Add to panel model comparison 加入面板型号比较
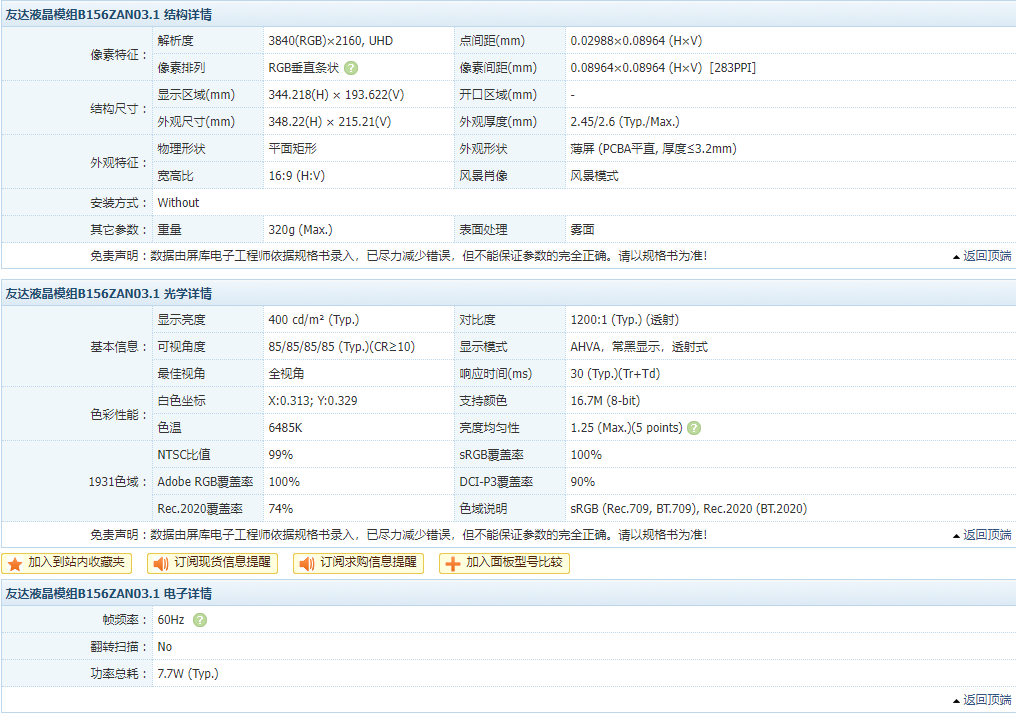This screenshot has height=713, width=1016. [x=505, y=563]
